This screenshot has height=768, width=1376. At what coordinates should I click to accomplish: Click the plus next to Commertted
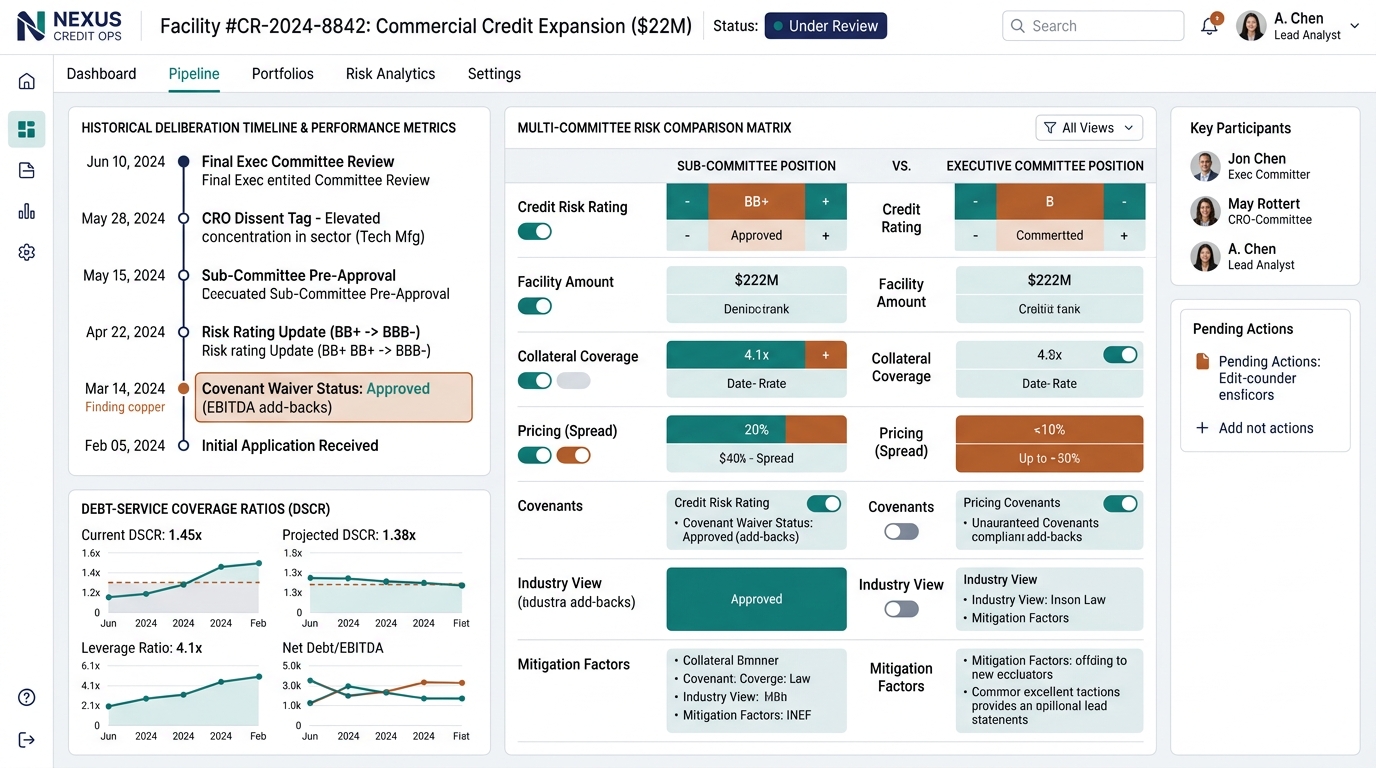click(1124, 236)
